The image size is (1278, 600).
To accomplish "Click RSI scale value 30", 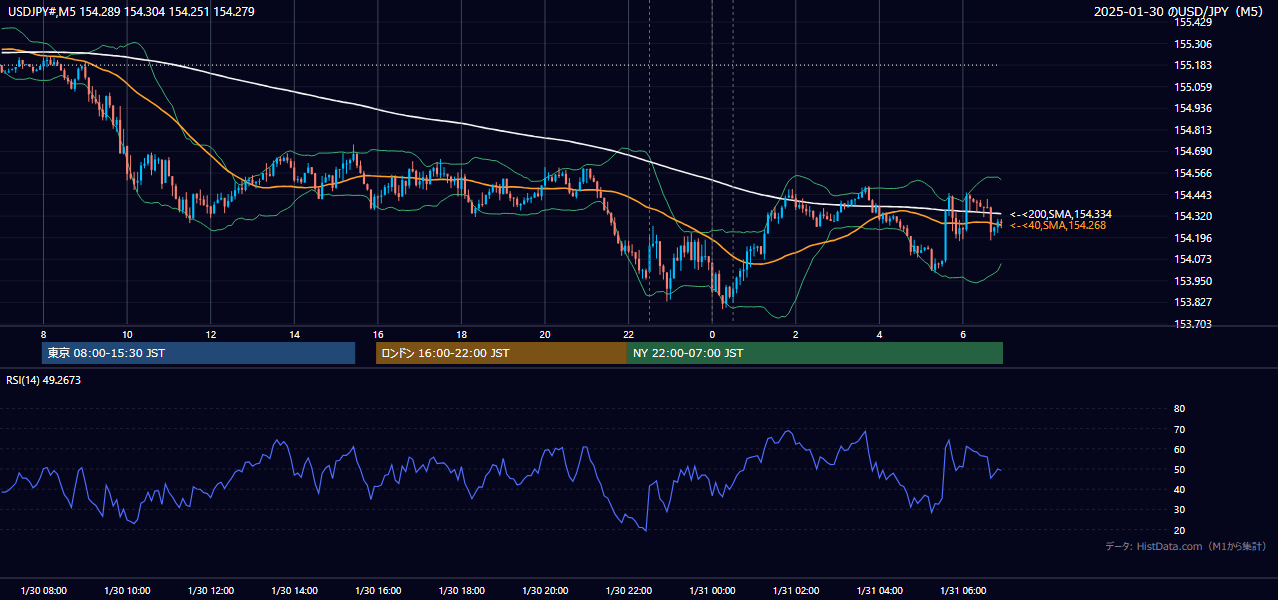I will point(1179,510).
